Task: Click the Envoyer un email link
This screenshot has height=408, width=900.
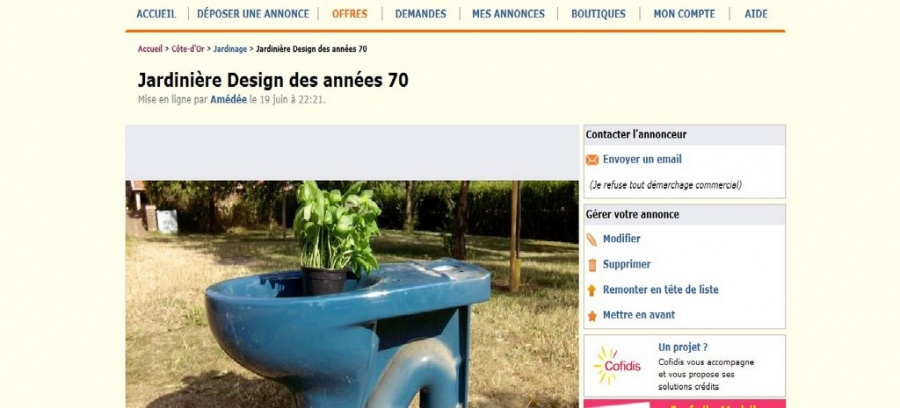Action: [x=642, y=160]
